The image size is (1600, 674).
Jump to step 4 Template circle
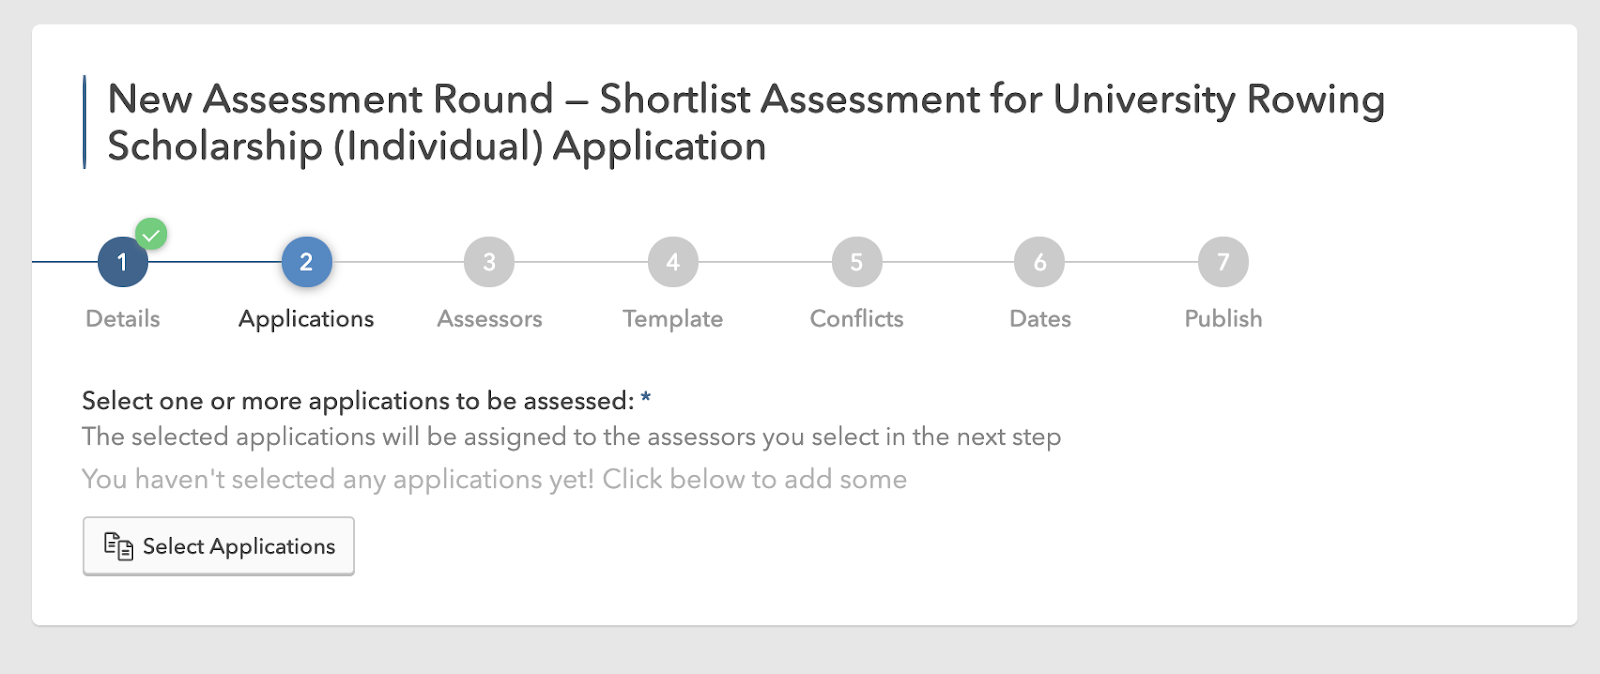pos(673,262)
